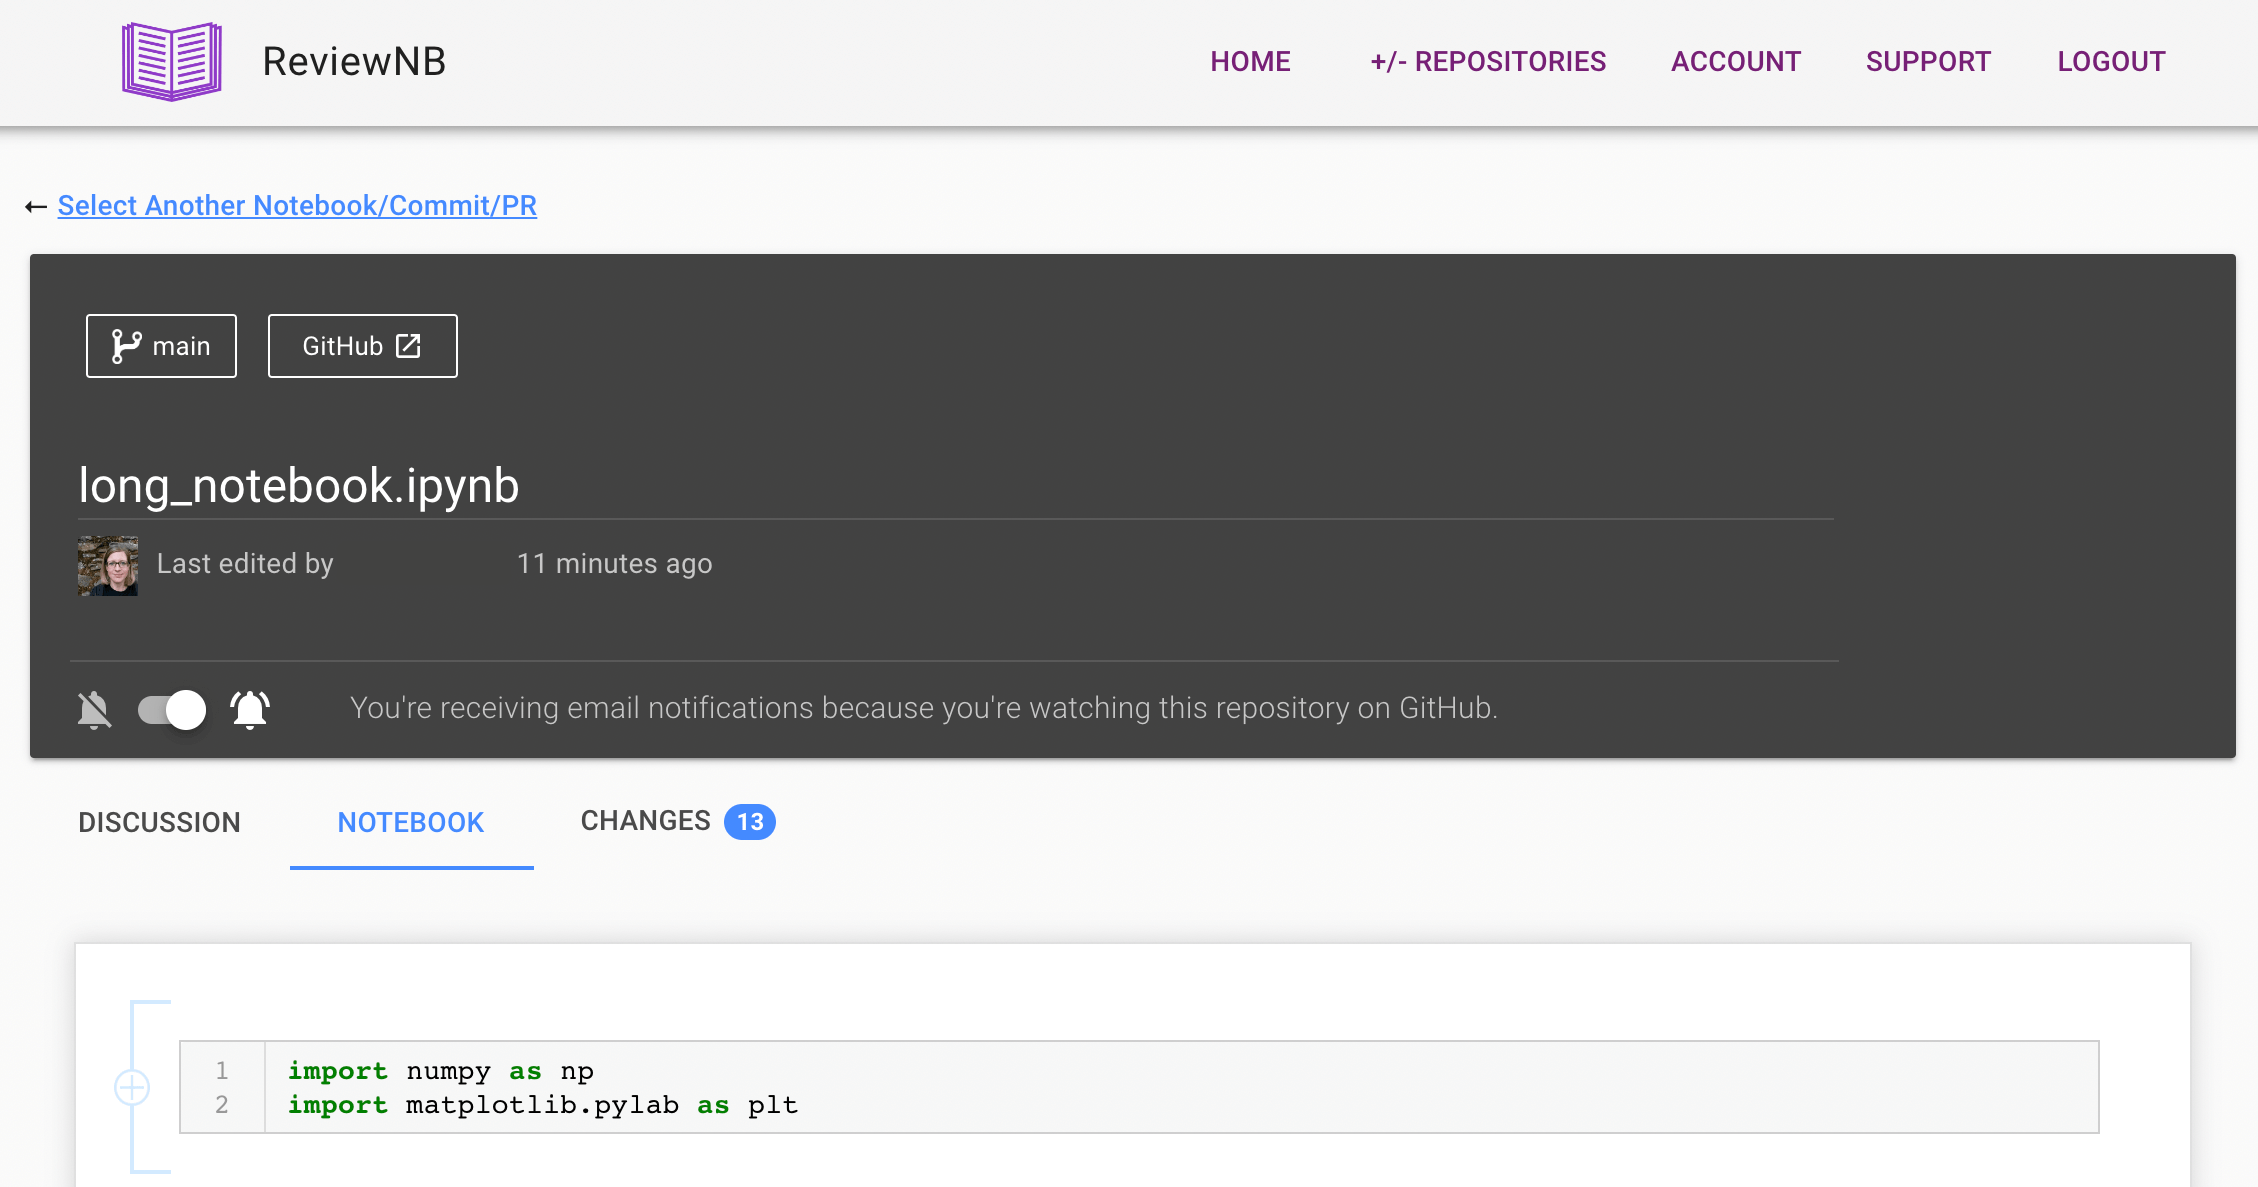Open the Account page
The image size is (2258, 1187).
pos(1736,61)
